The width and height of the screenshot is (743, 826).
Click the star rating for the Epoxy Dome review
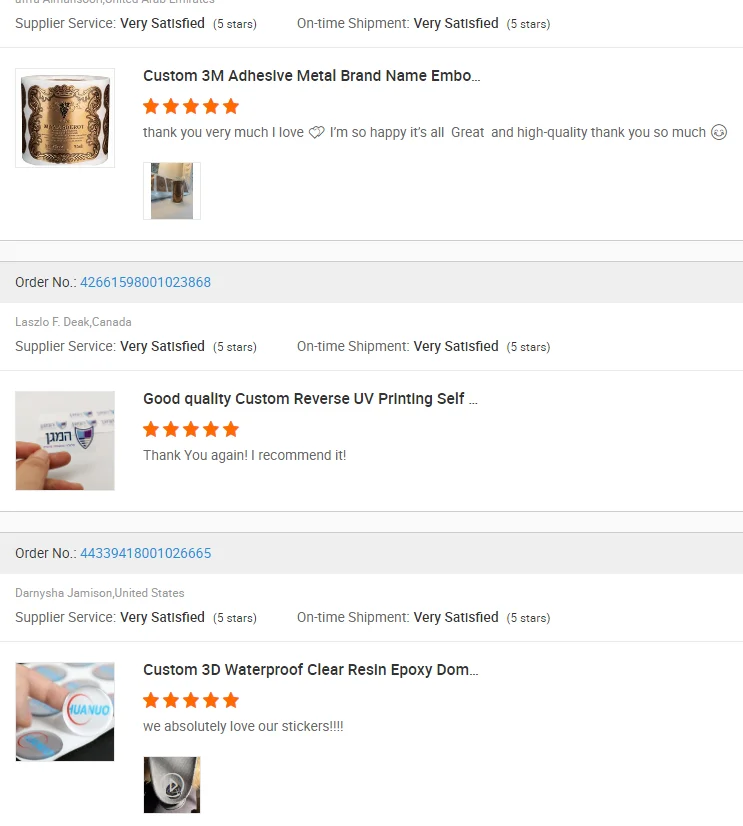[x=191, y=700]
